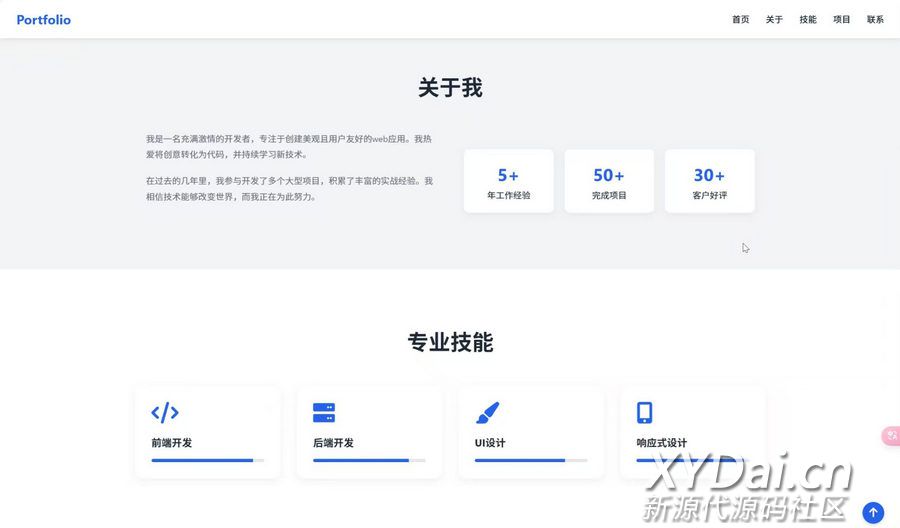900x528 pixels.
Task: Go to the 关于 navigation link
Action: [x=774, y=20]
